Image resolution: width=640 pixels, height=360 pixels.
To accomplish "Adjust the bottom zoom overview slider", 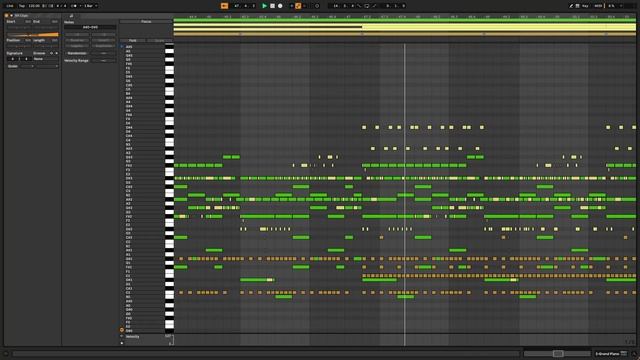I will click(x=558, y=354).
